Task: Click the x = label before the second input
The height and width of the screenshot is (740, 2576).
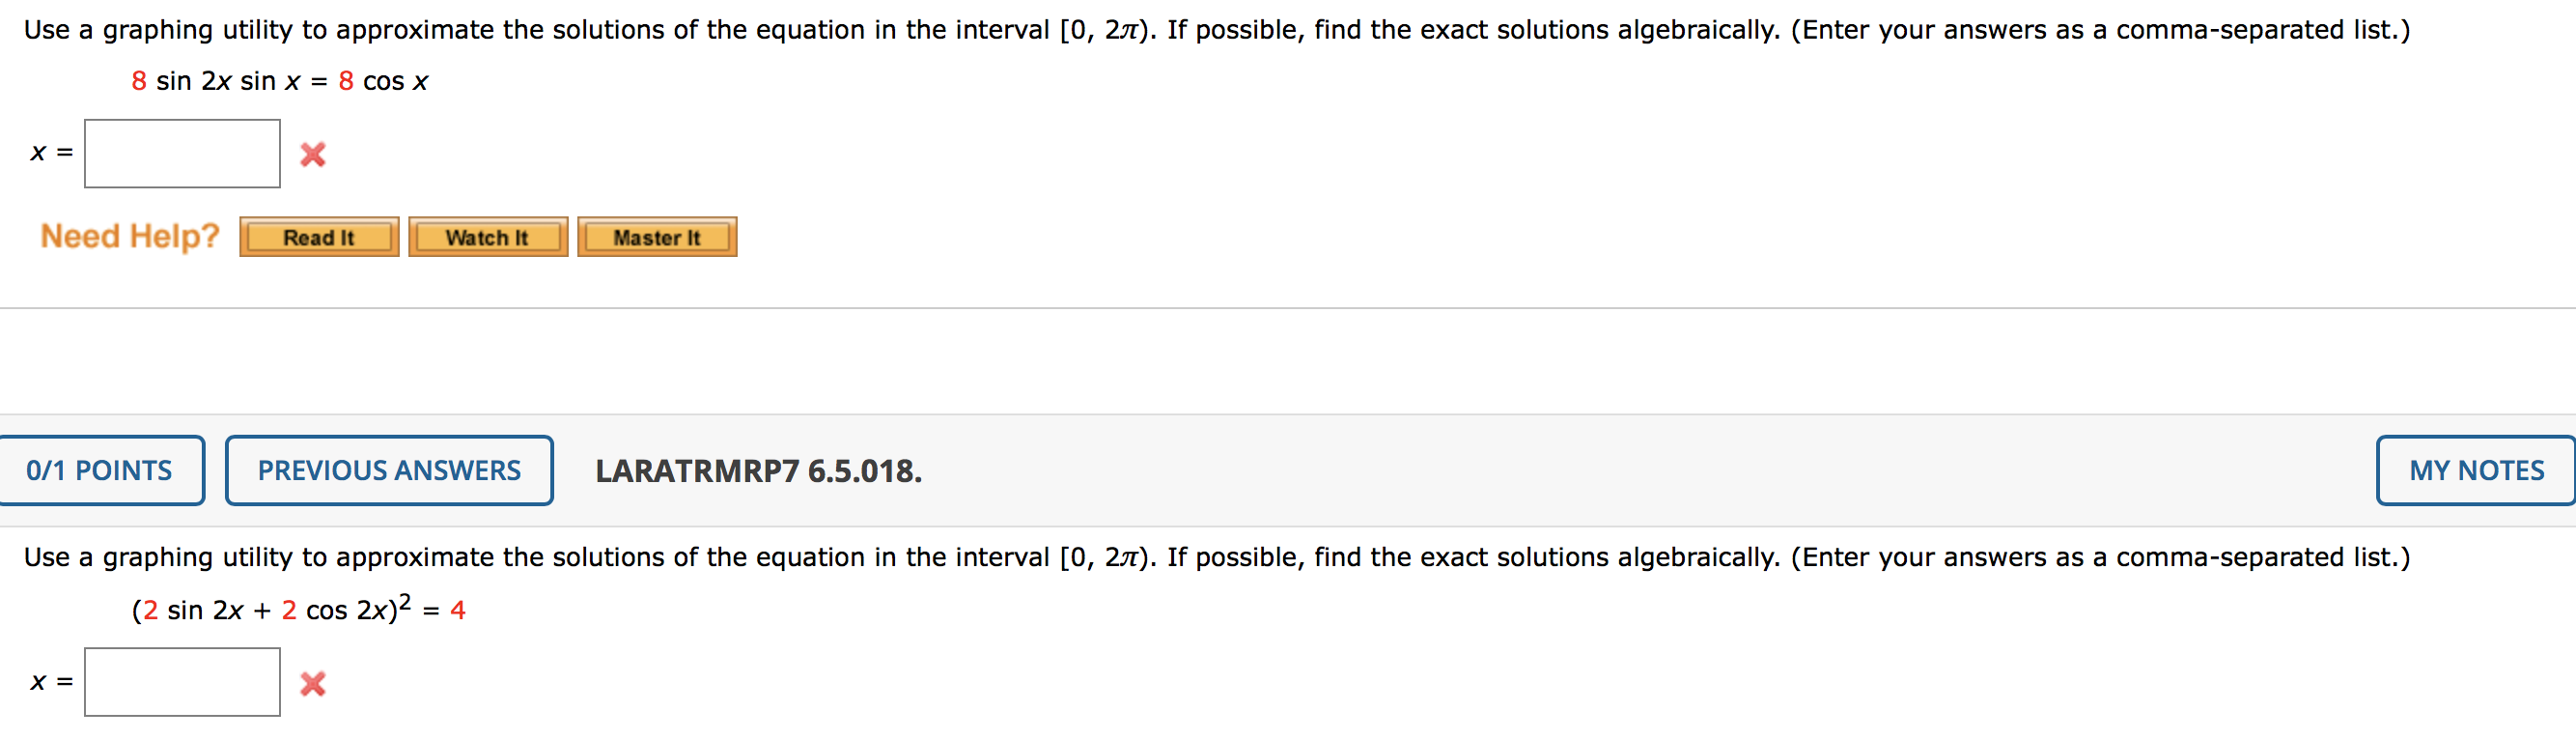Action: pos(49,684)
